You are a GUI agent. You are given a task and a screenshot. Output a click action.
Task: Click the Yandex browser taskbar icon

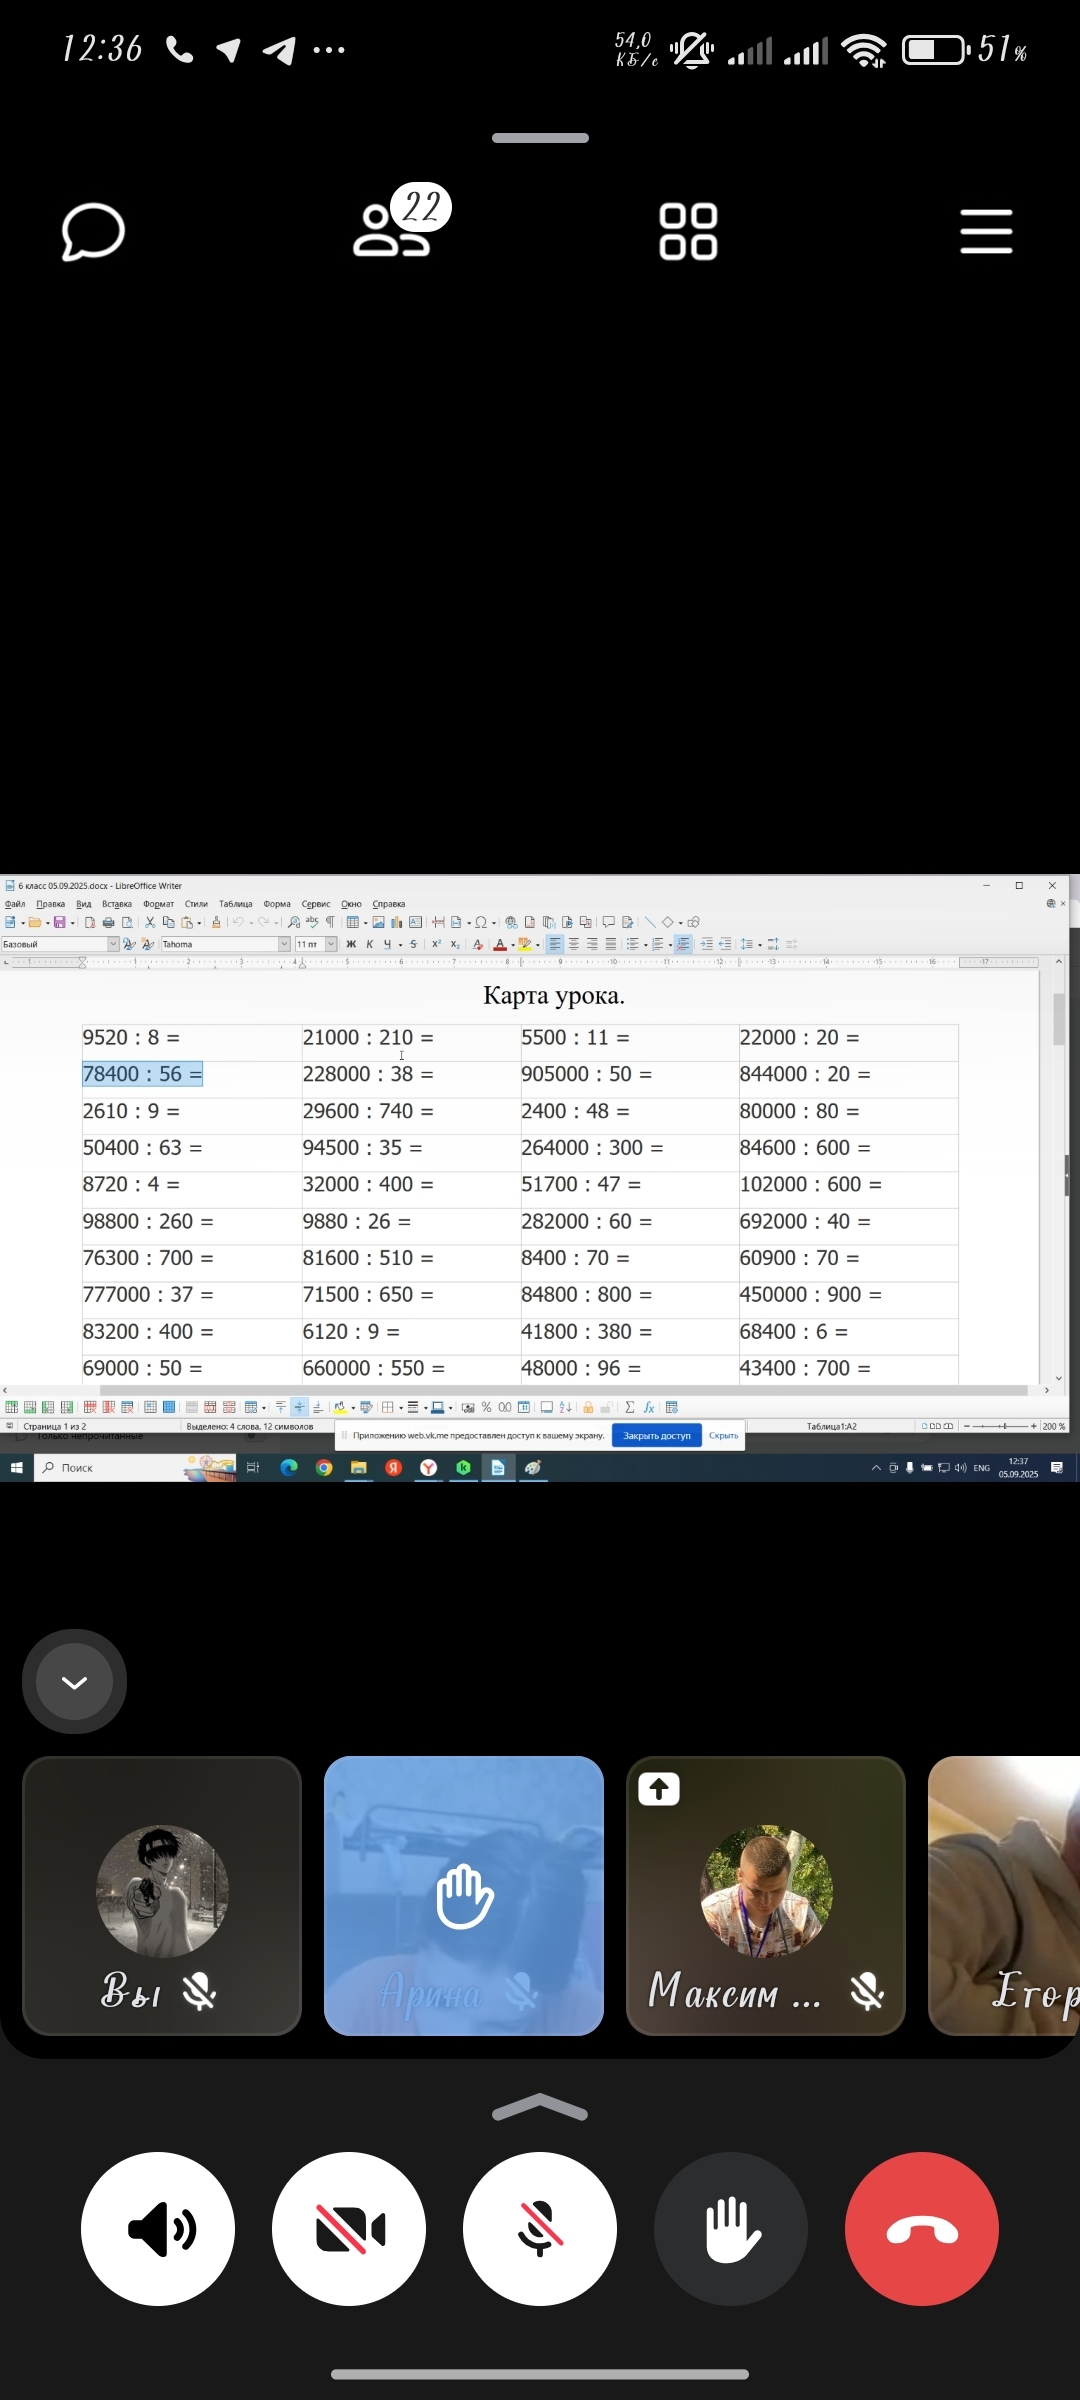click(428, 1467)
